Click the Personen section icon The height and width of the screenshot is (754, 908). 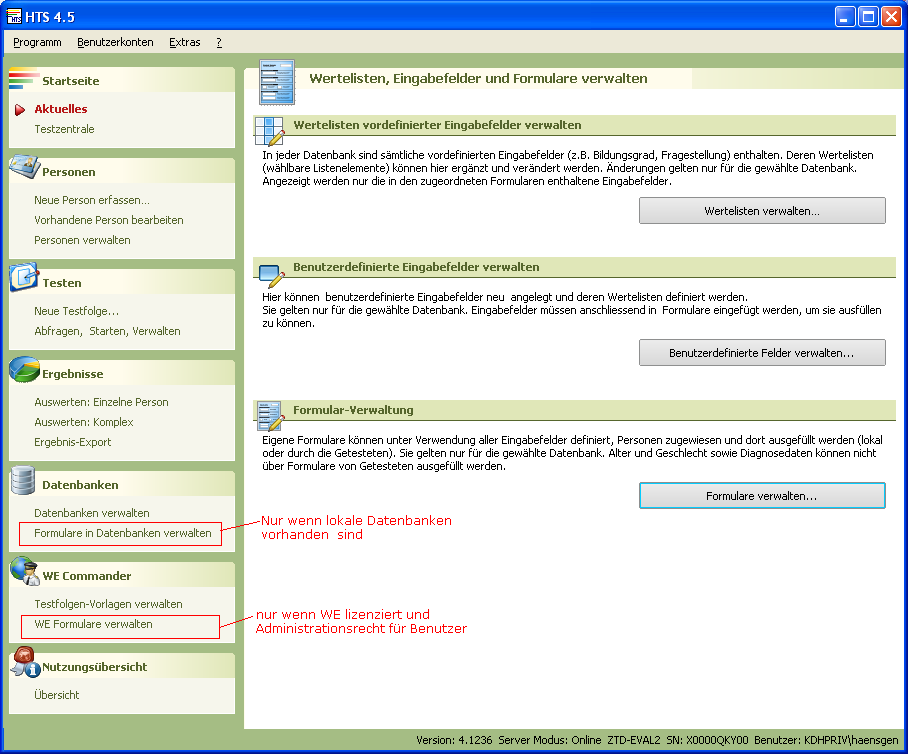tap(24, 168)
